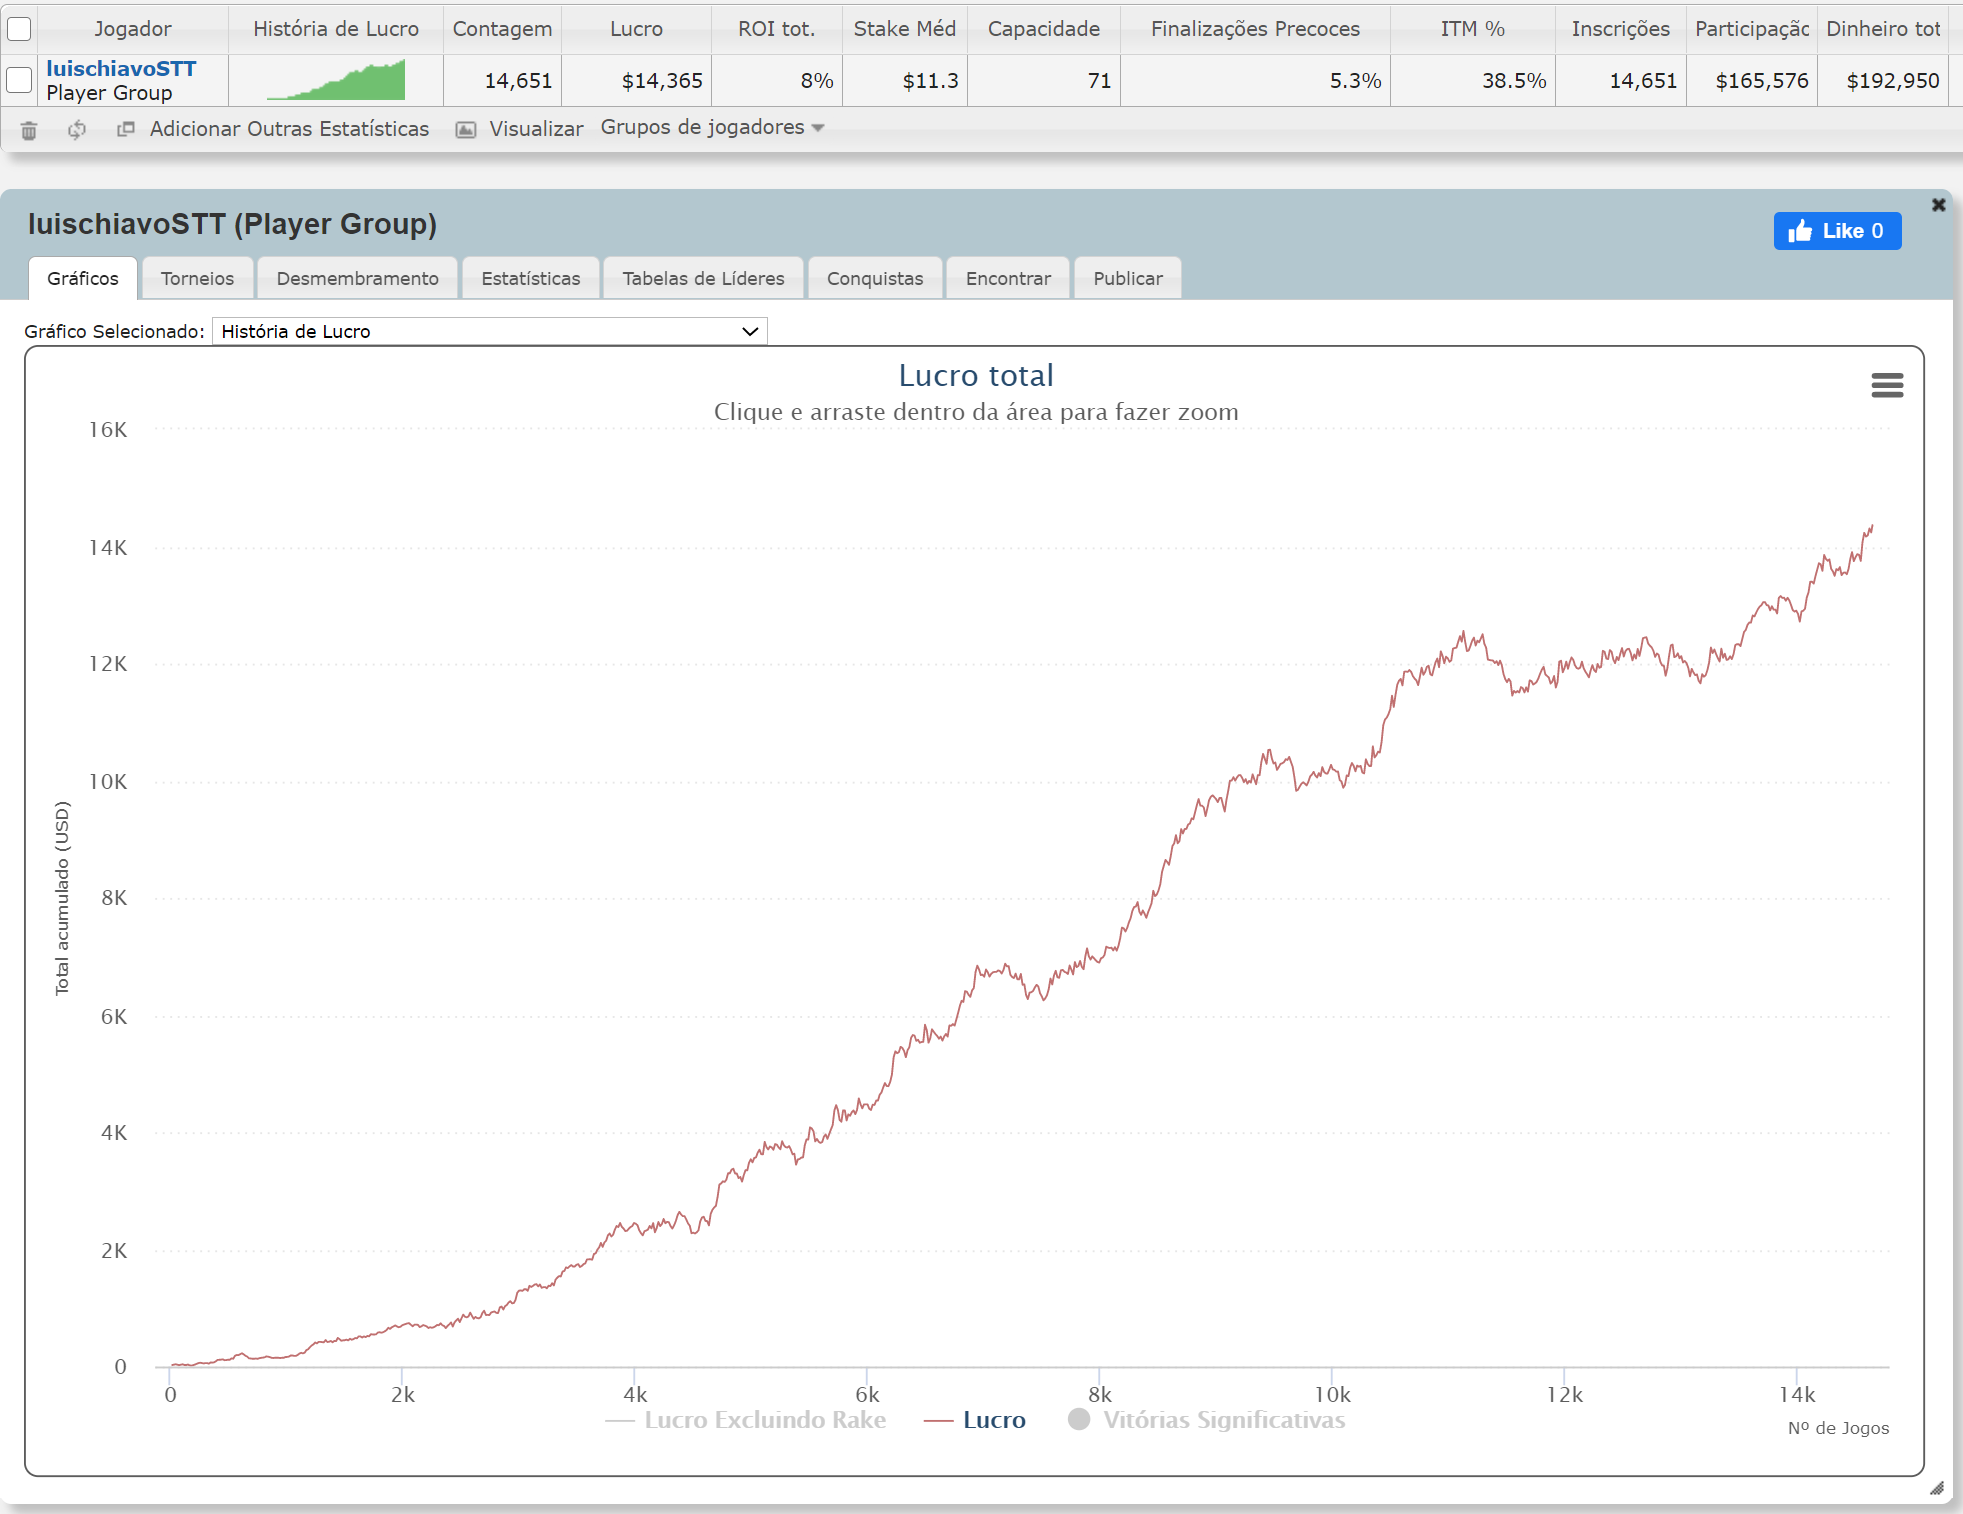Go to Tabelas de Líderes tab
The height and width of the screenshot is (1514, 1963).
(703, 278)
